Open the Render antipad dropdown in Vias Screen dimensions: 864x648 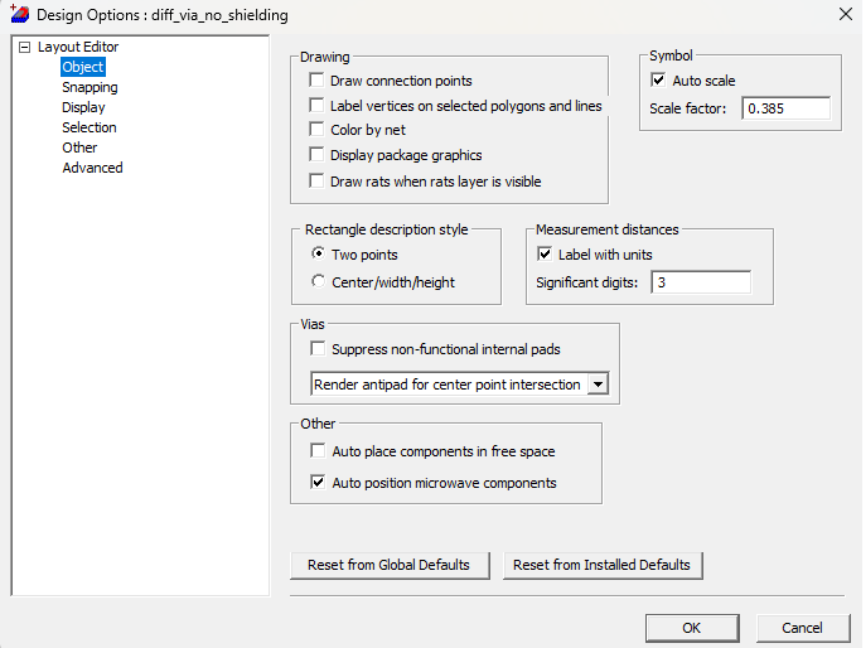(598, 383)
